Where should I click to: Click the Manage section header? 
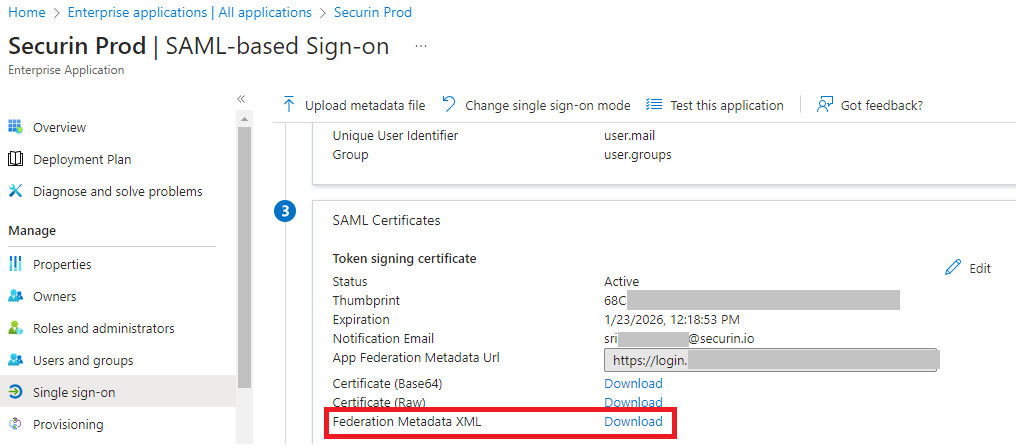point(32,230)
